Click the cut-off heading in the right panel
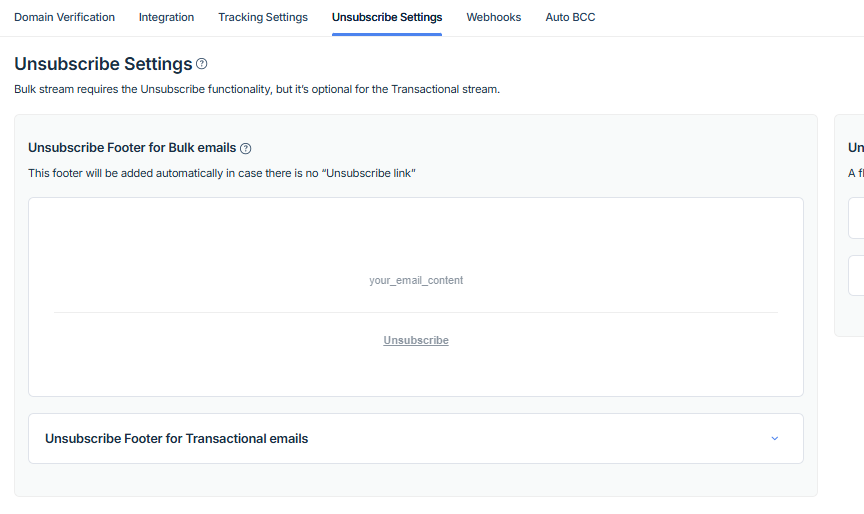Screen dimensions: 864x514 tap(855, 148)
